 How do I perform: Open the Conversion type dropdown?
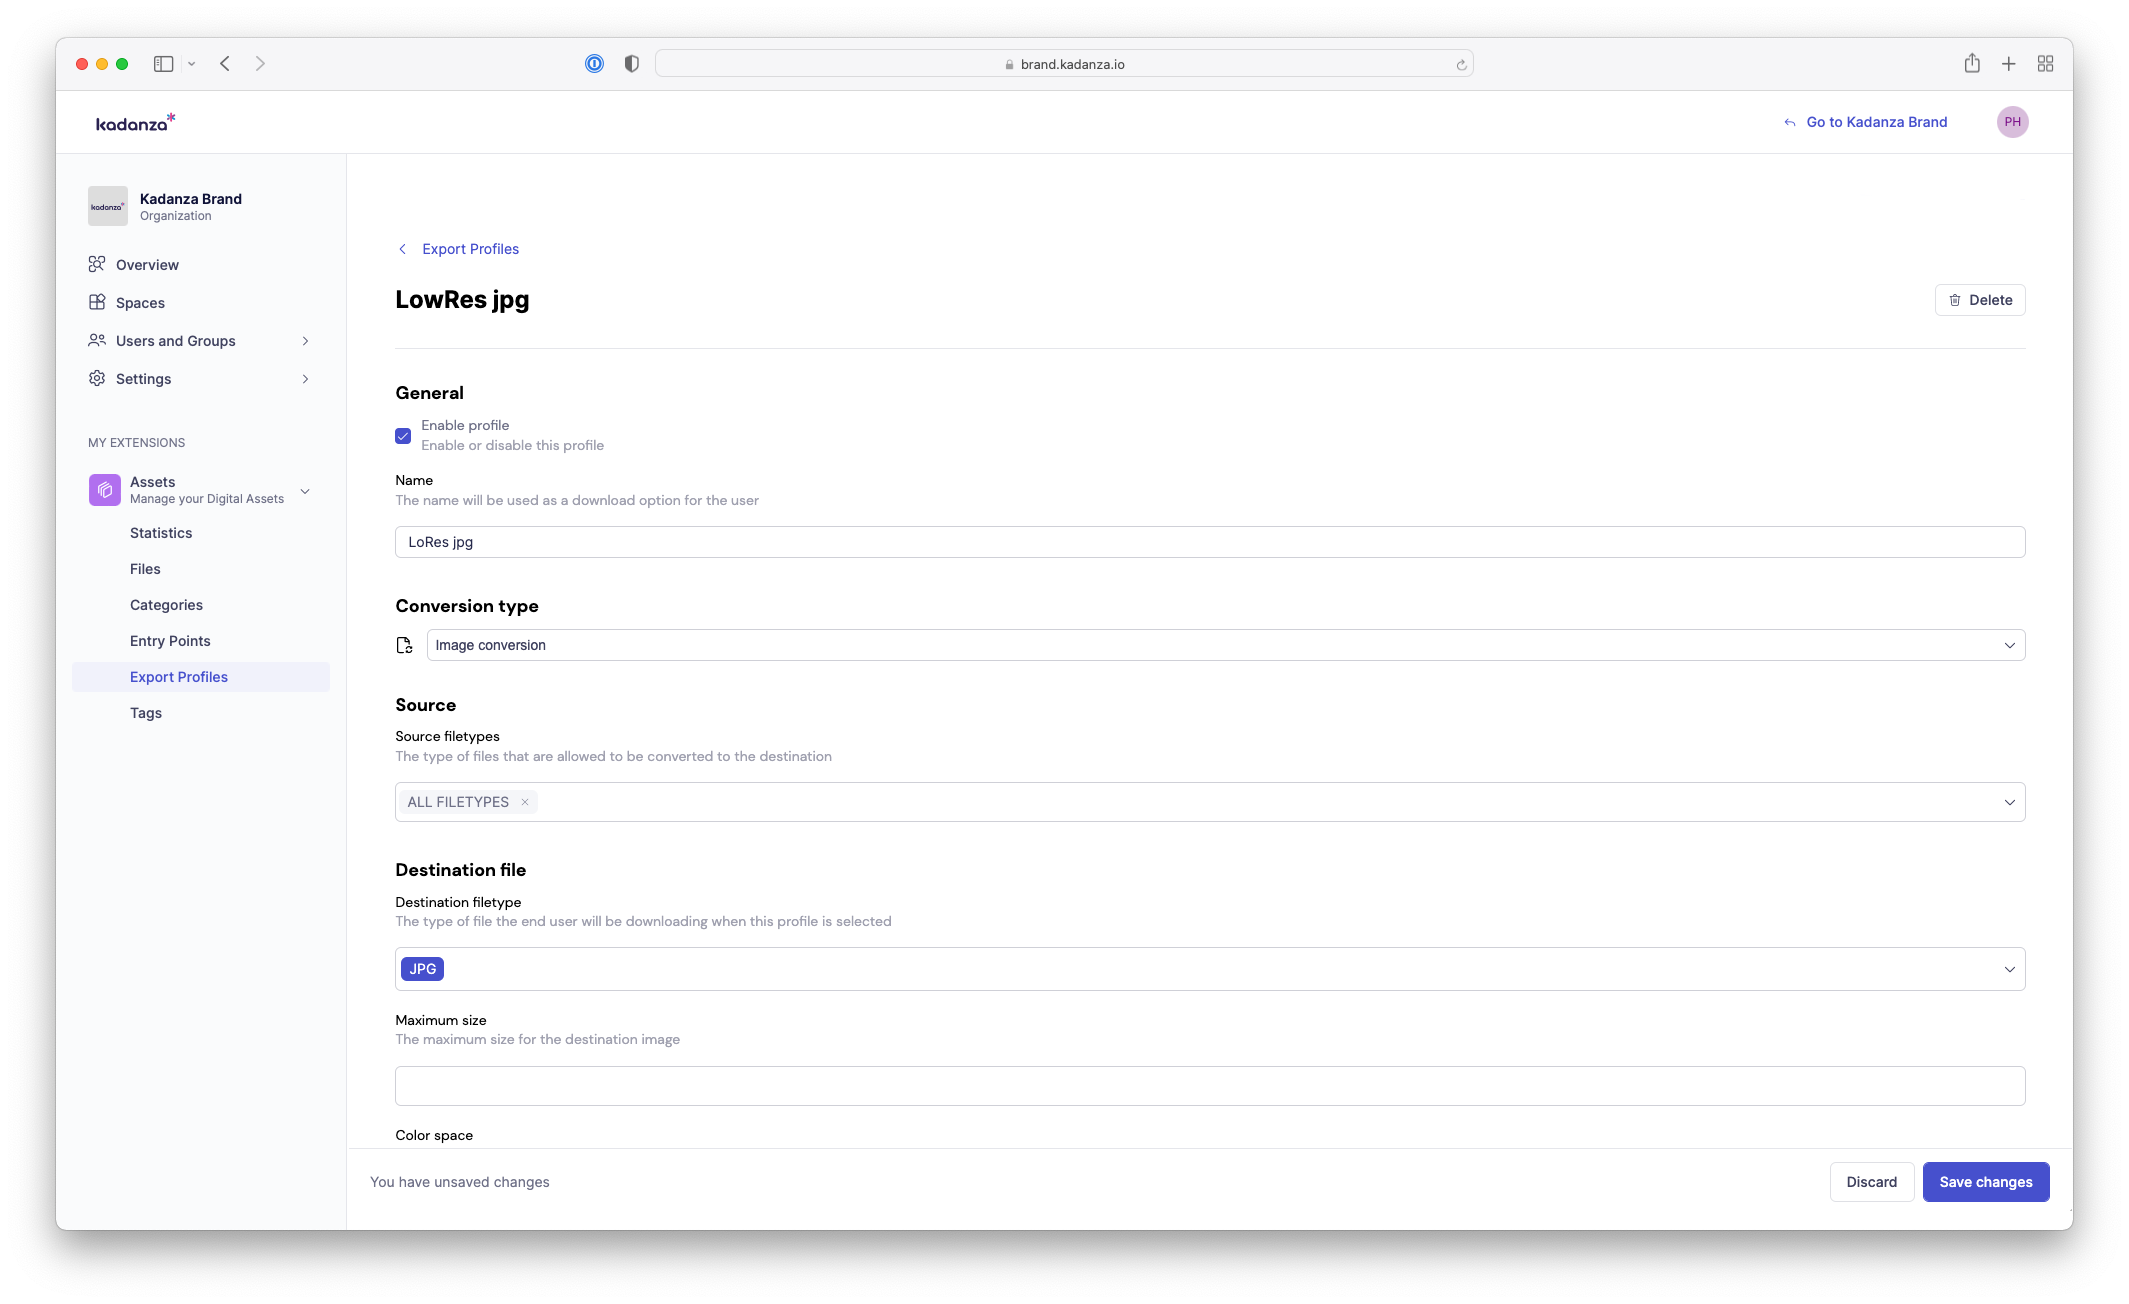point(1225,645)
